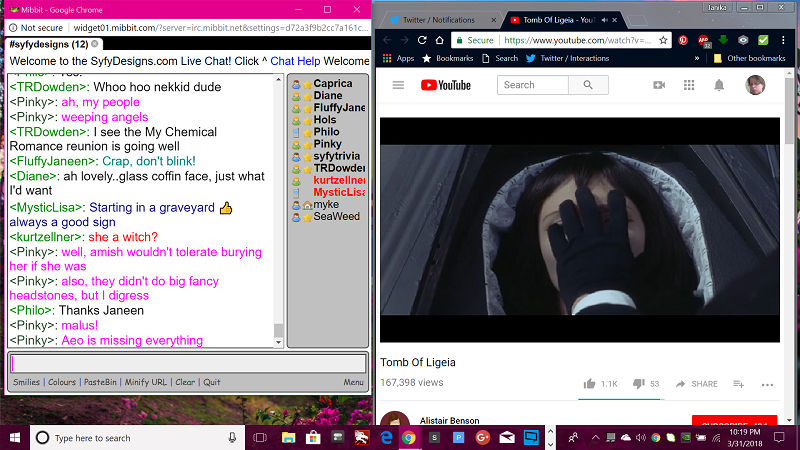Open a new Chrome tab
This screenshot has height=450, width=800.
(x=637, y=20)
